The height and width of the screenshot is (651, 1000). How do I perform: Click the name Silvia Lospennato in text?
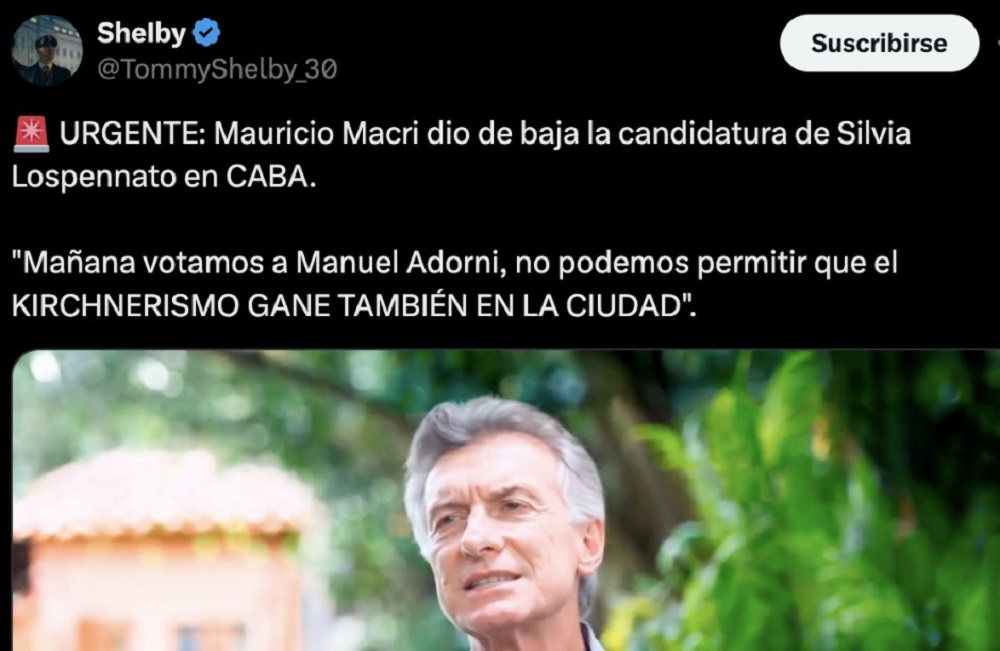click(x=461, y=155)
